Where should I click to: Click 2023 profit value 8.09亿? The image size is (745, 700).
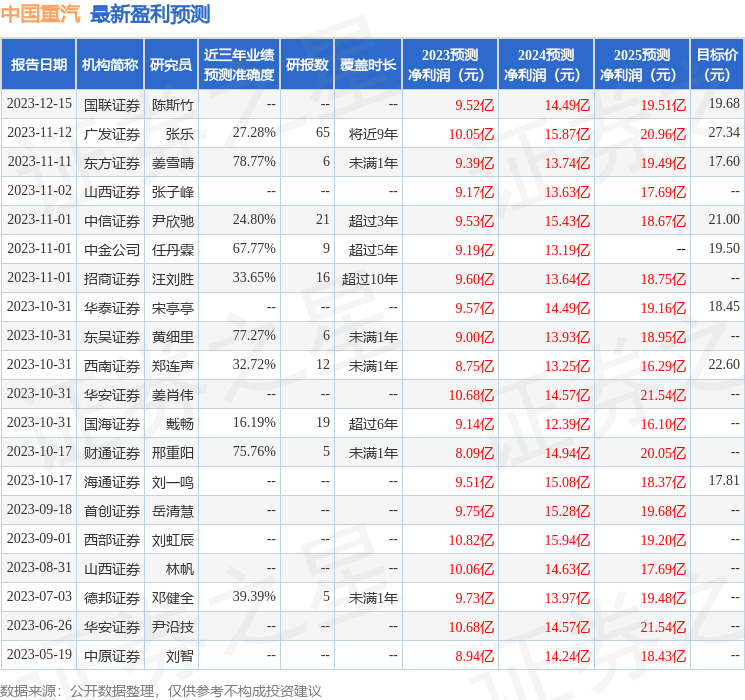(x=474, y=453)
